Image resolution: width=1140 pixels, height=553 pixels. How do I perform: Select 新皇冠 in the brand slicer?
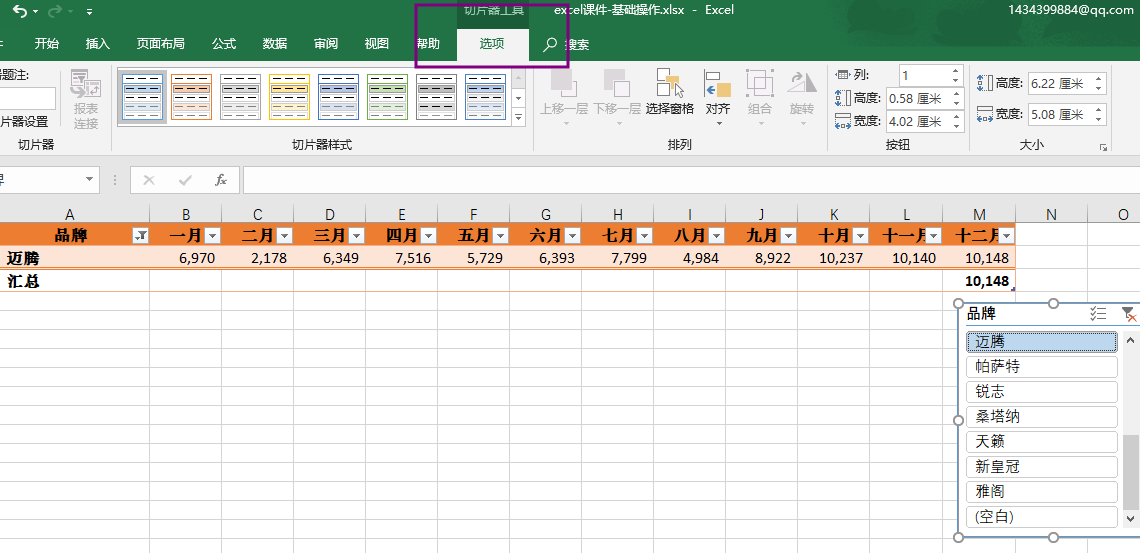[1042, 467]
